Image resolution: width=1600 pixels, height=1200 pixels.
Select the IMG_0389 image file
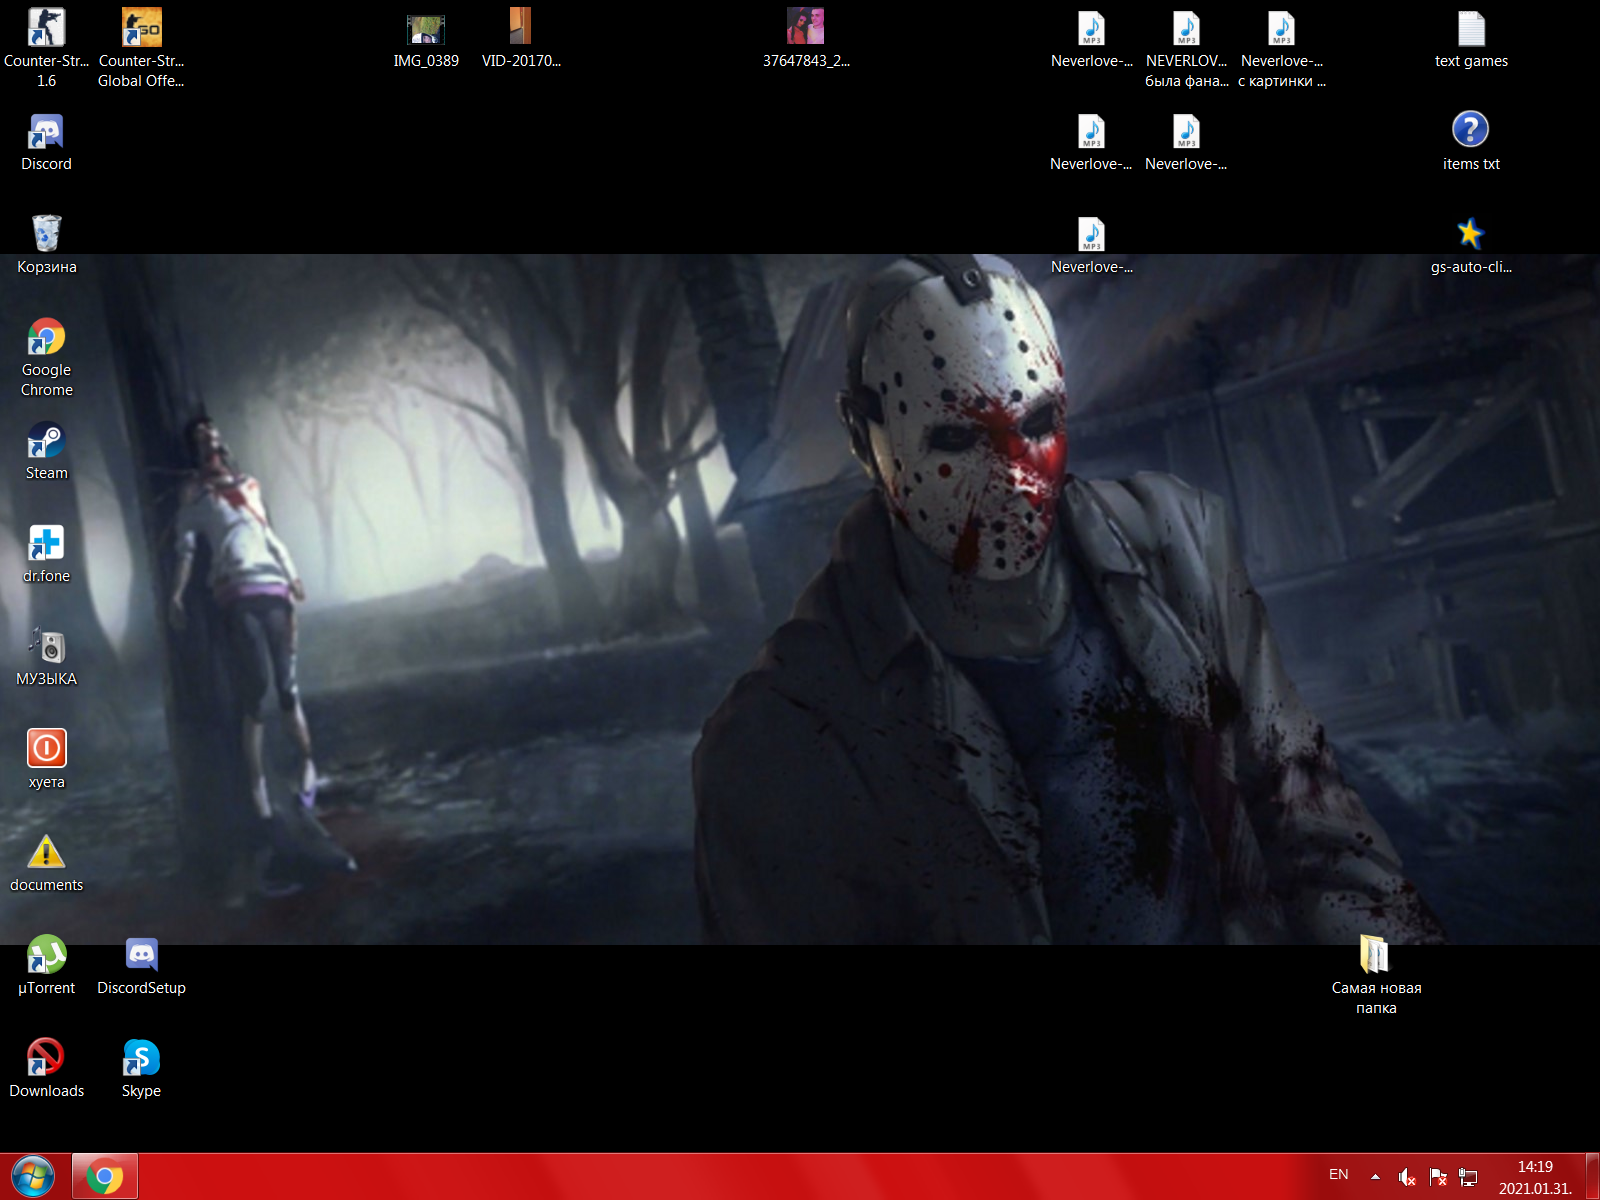pyautogui.click(x=426, y=40)
